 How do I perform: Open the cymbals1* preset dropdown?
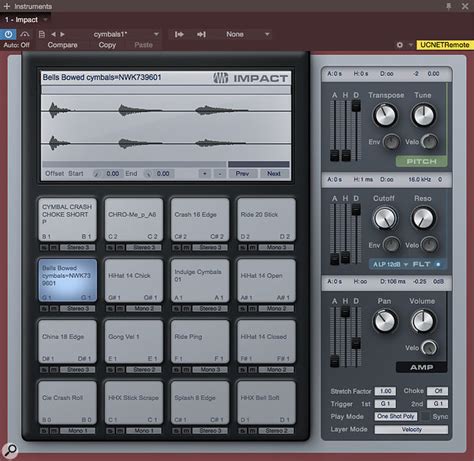[156, 34]
